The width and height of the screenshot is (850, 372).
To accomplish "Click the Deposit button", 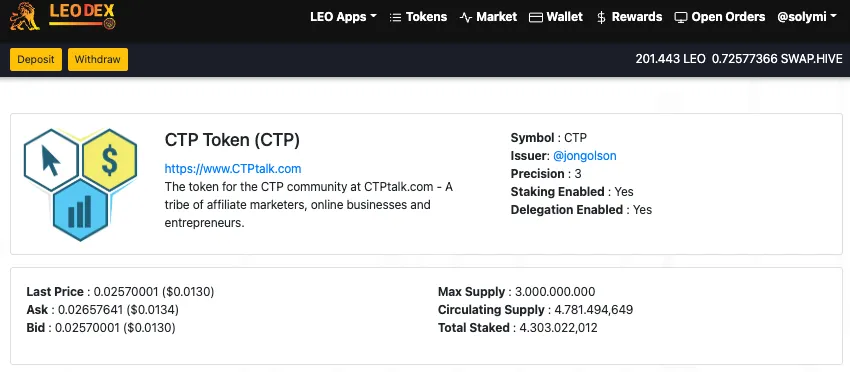I will [36, 59].
